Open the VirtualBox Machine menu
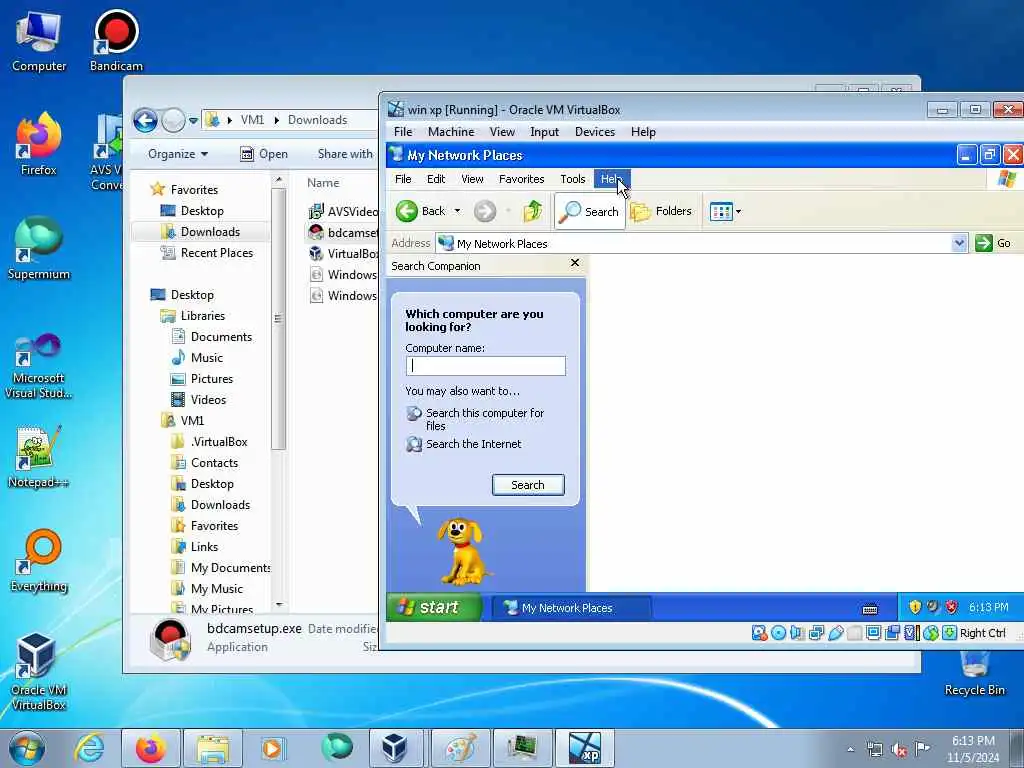This screenshot has width=1024, height=768. (x=451, y=132)
